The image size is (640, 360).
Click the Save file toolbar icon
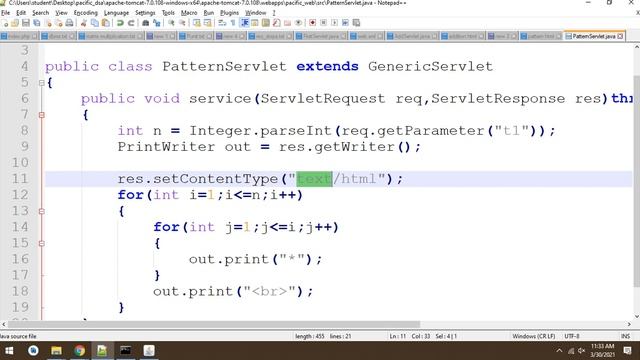[26, 23]
